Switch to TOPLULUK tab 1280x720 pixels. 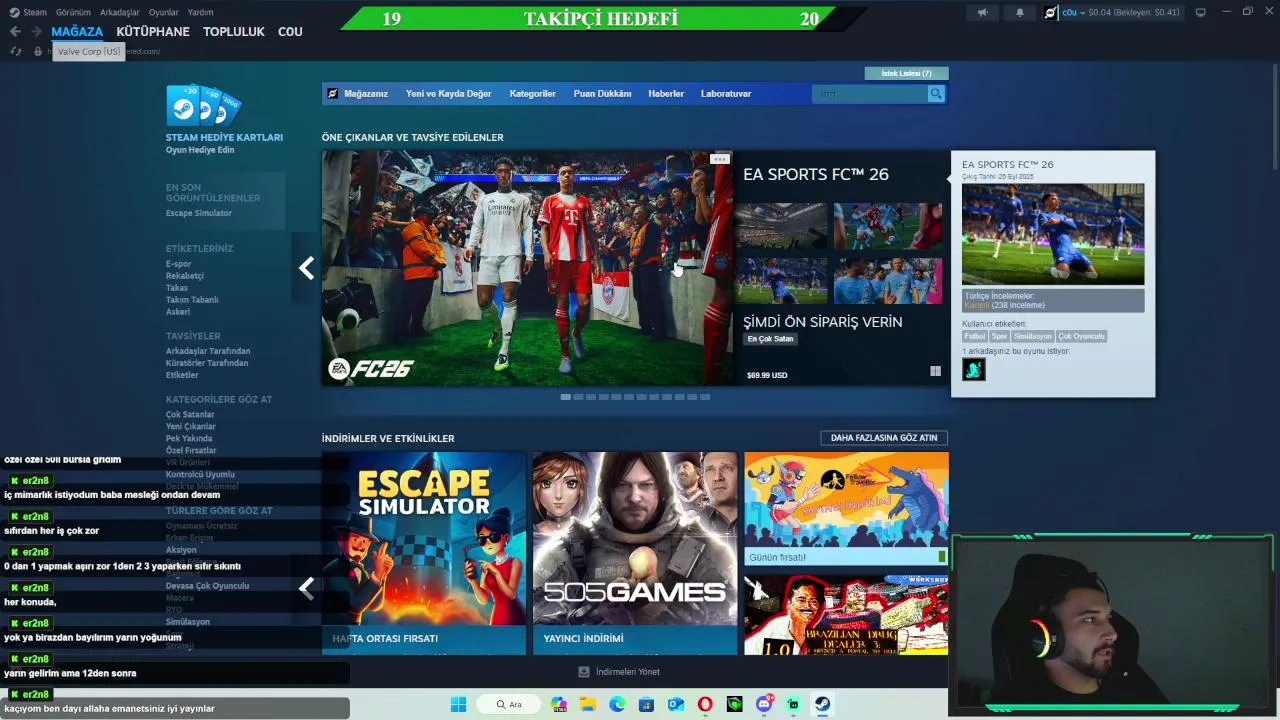pos(234,32)
